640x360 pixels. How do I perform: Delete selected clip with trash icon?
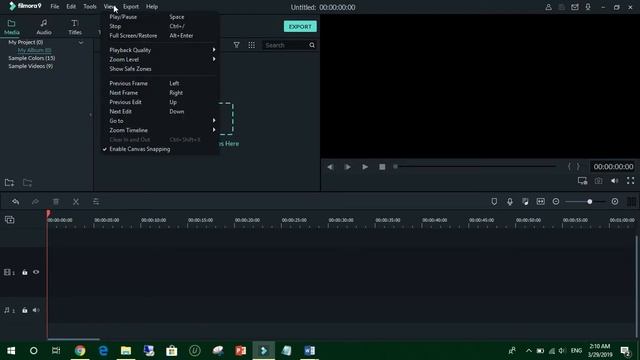point(56,202)
